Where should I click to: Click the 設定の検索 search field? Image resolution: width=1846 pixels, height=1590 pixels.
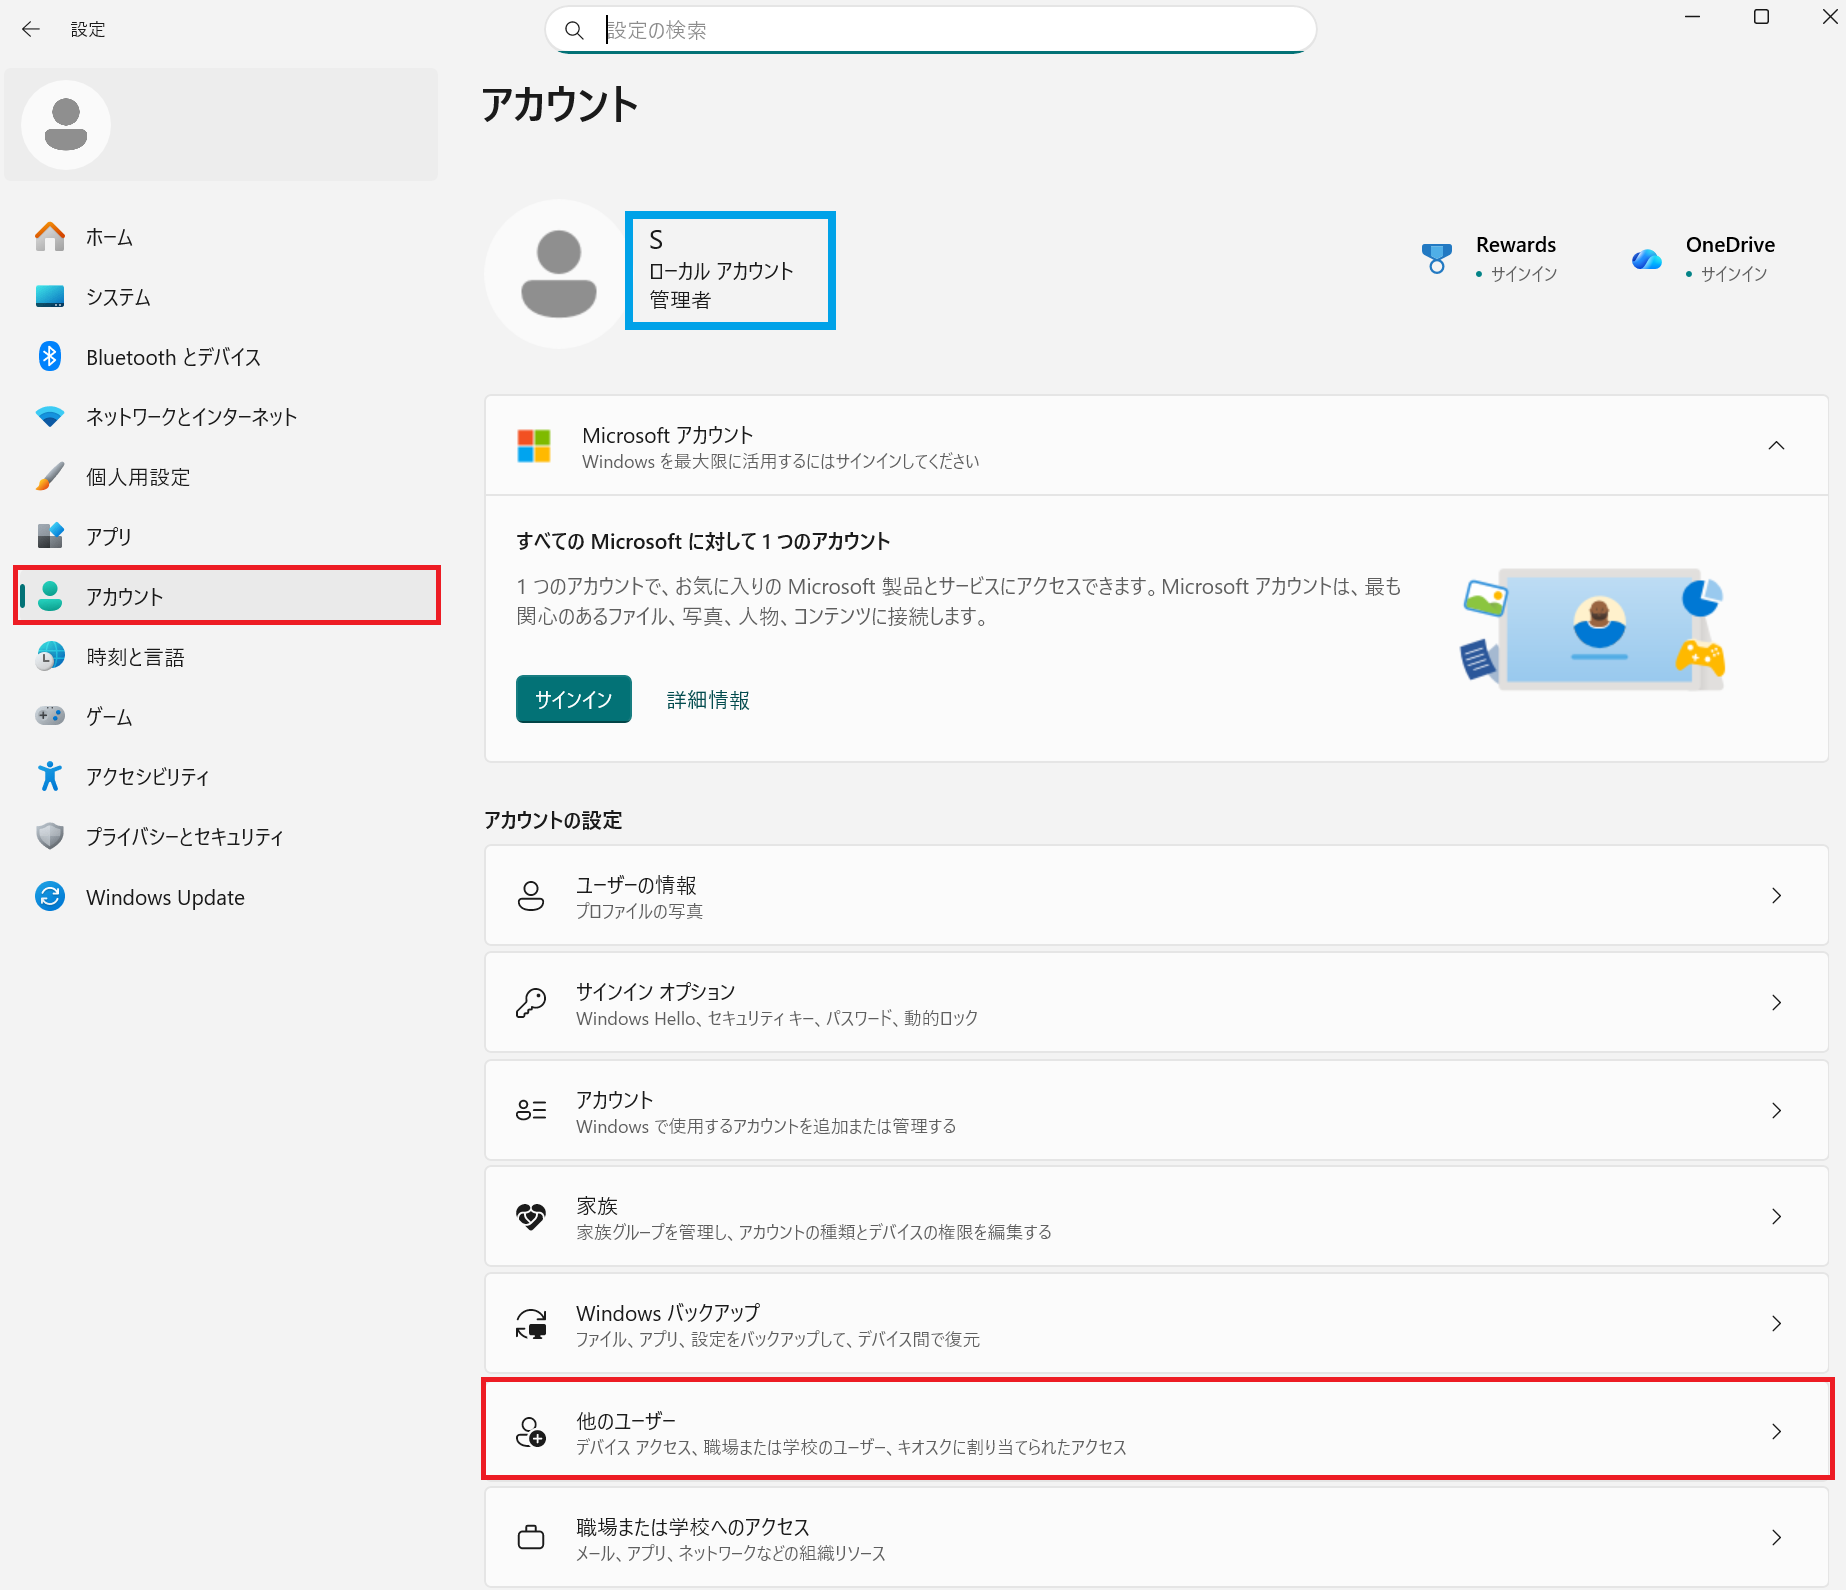point(928,30)
